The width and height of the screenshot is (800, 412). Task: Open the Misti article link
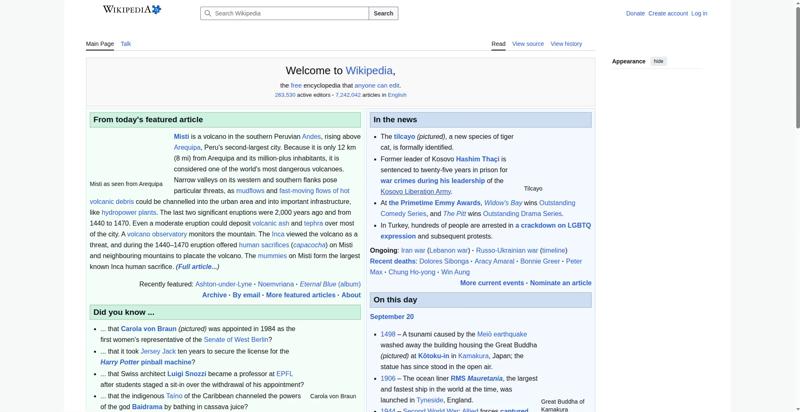181,137
